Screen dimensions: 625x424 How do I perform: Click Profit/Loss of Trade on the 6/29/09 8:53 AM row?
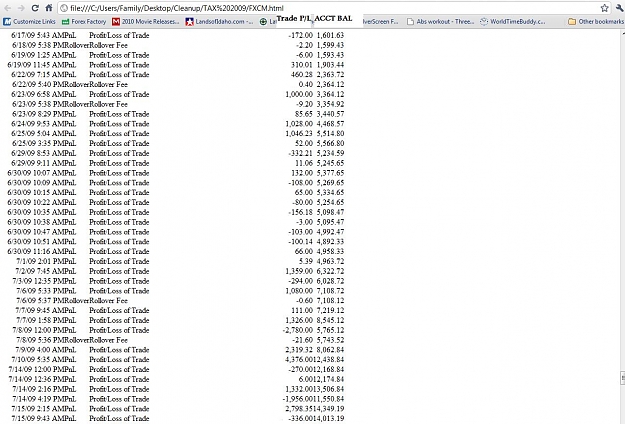tap(119, 153)
